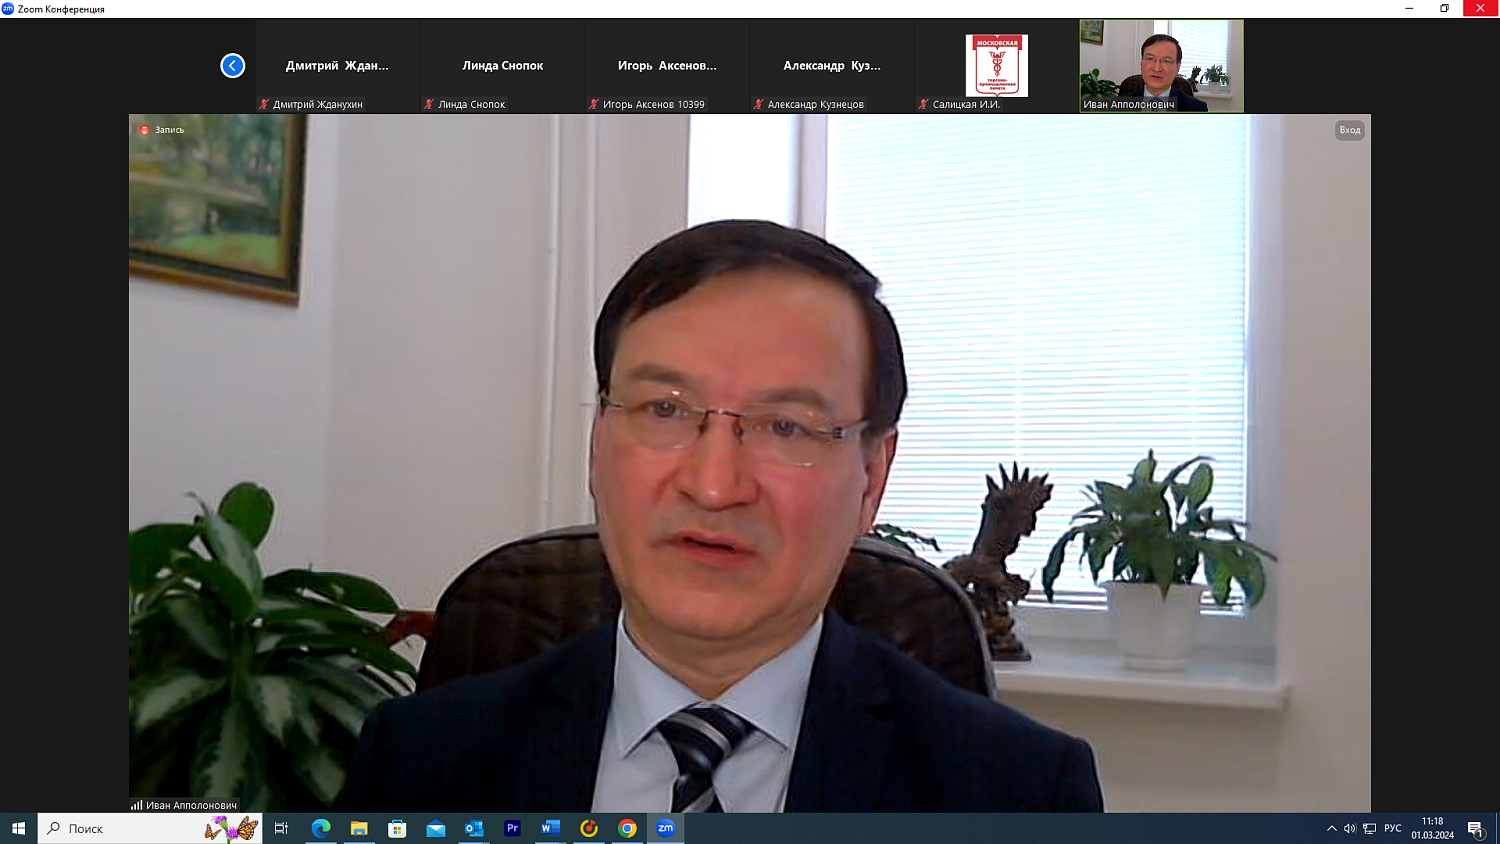This screenshot has height=844, width=1500.
Task: Open Google Chrome from taskbar
Action: pos(627,828)
